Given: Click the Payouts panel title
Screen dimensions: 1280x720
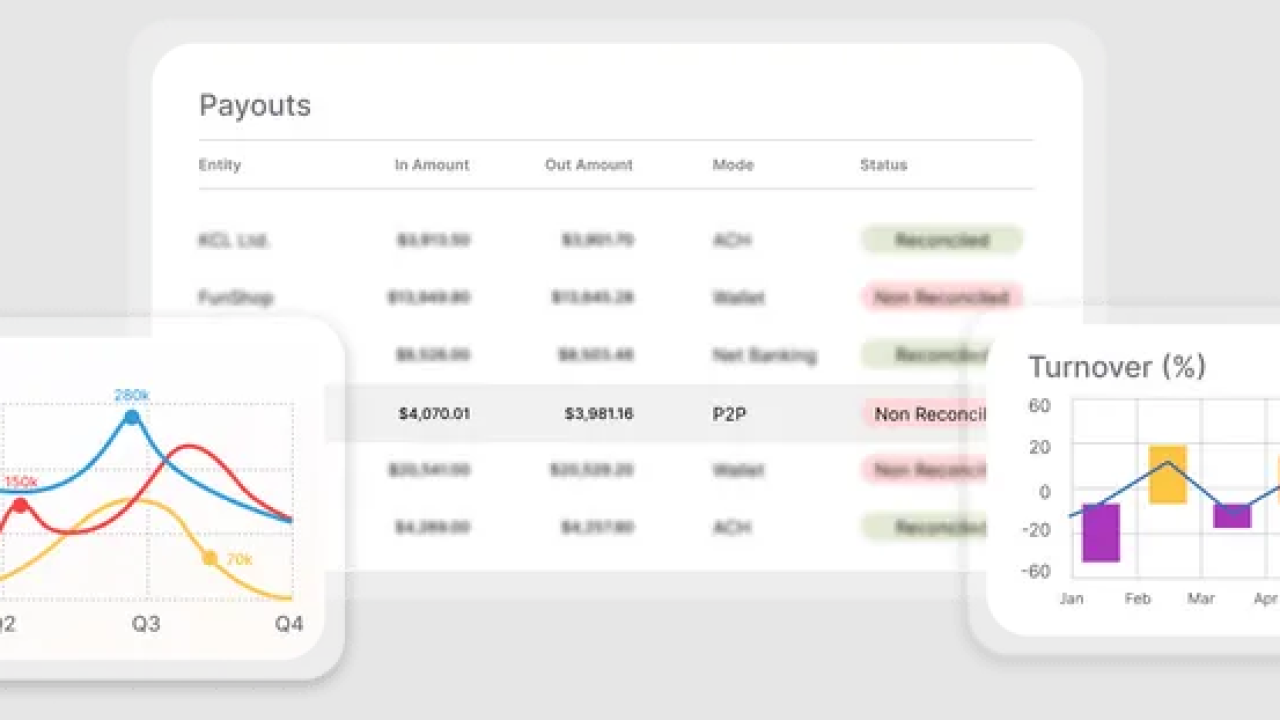Looking at the screenshot, I should (x=255, y=106).
